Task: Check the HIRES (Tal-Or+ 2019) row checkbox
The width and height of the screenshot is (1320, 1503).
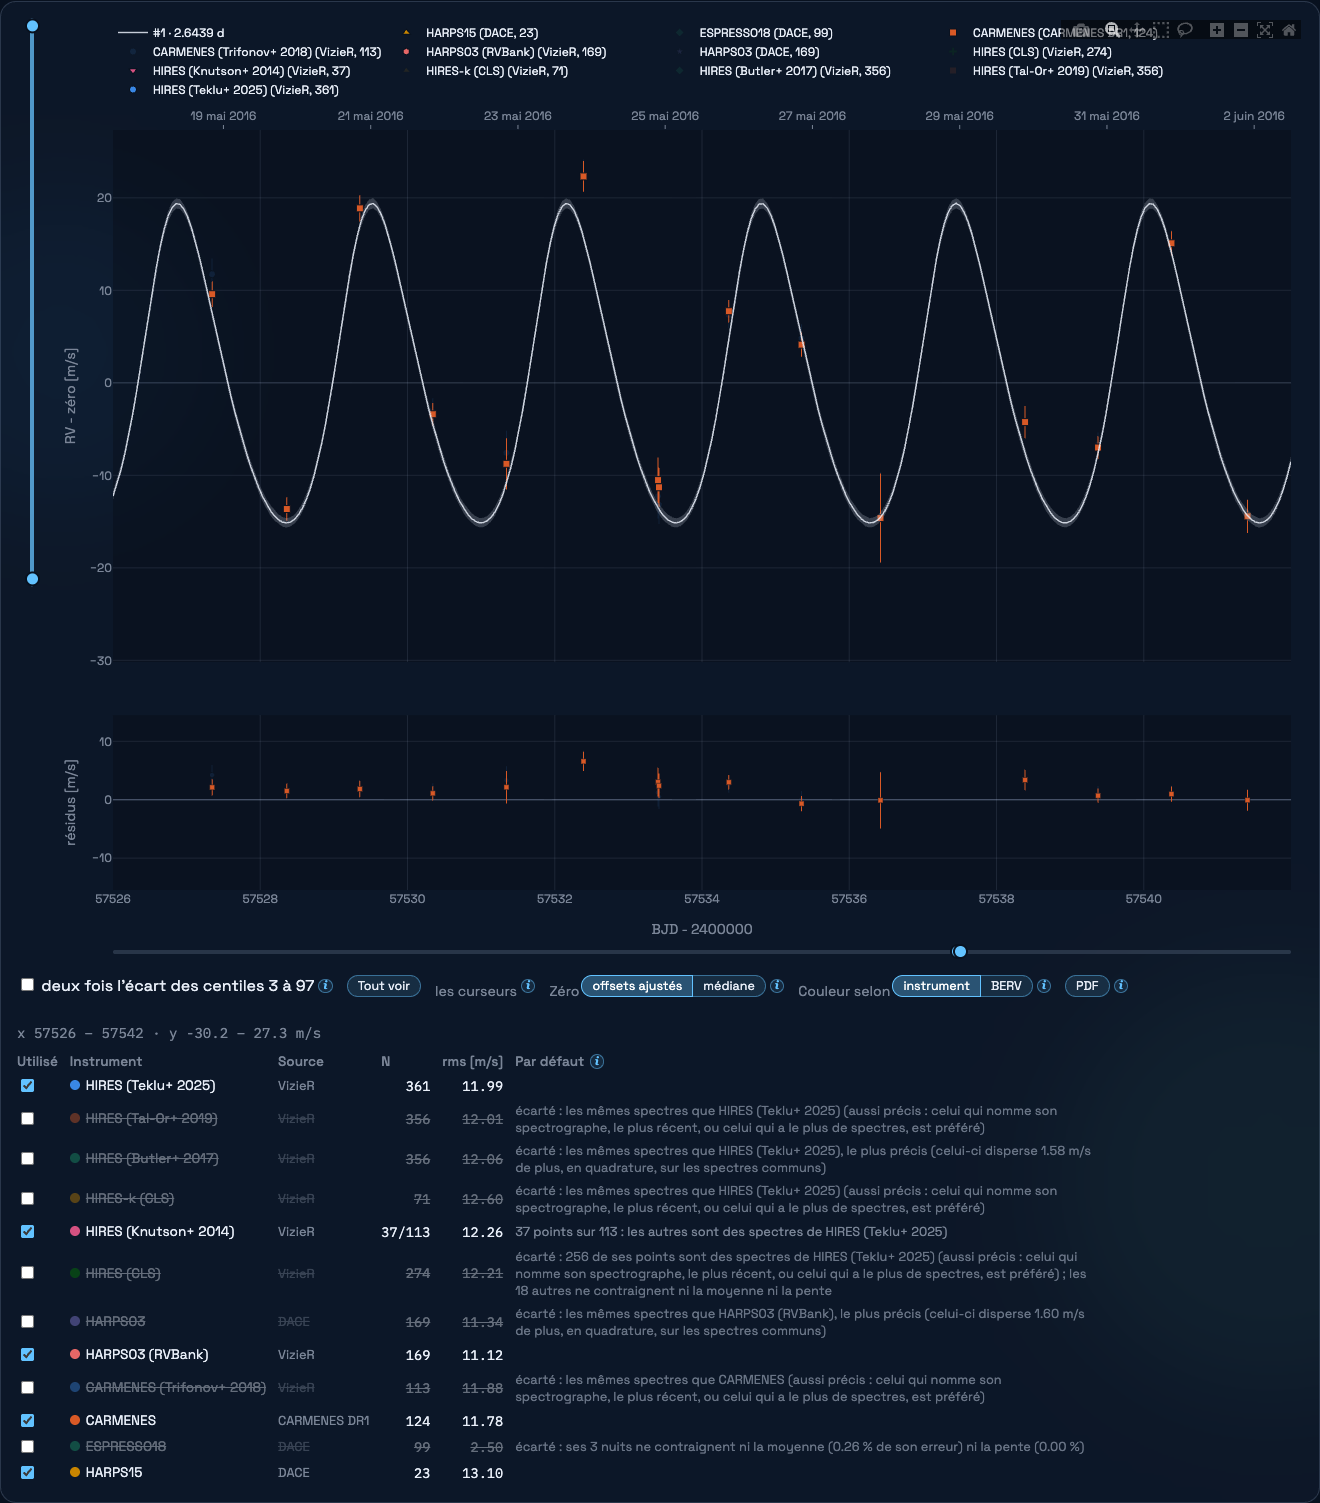Action: (27, 1119)
